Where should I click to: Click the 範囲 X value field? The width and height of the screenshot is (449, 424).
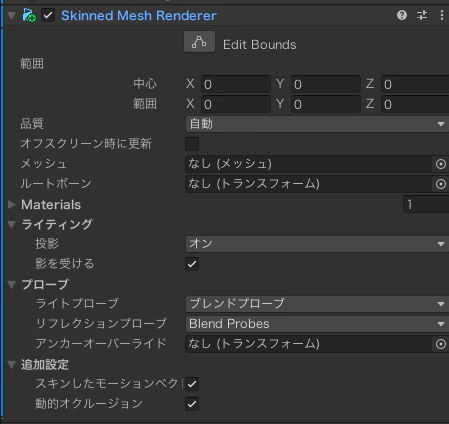point(236,104)
